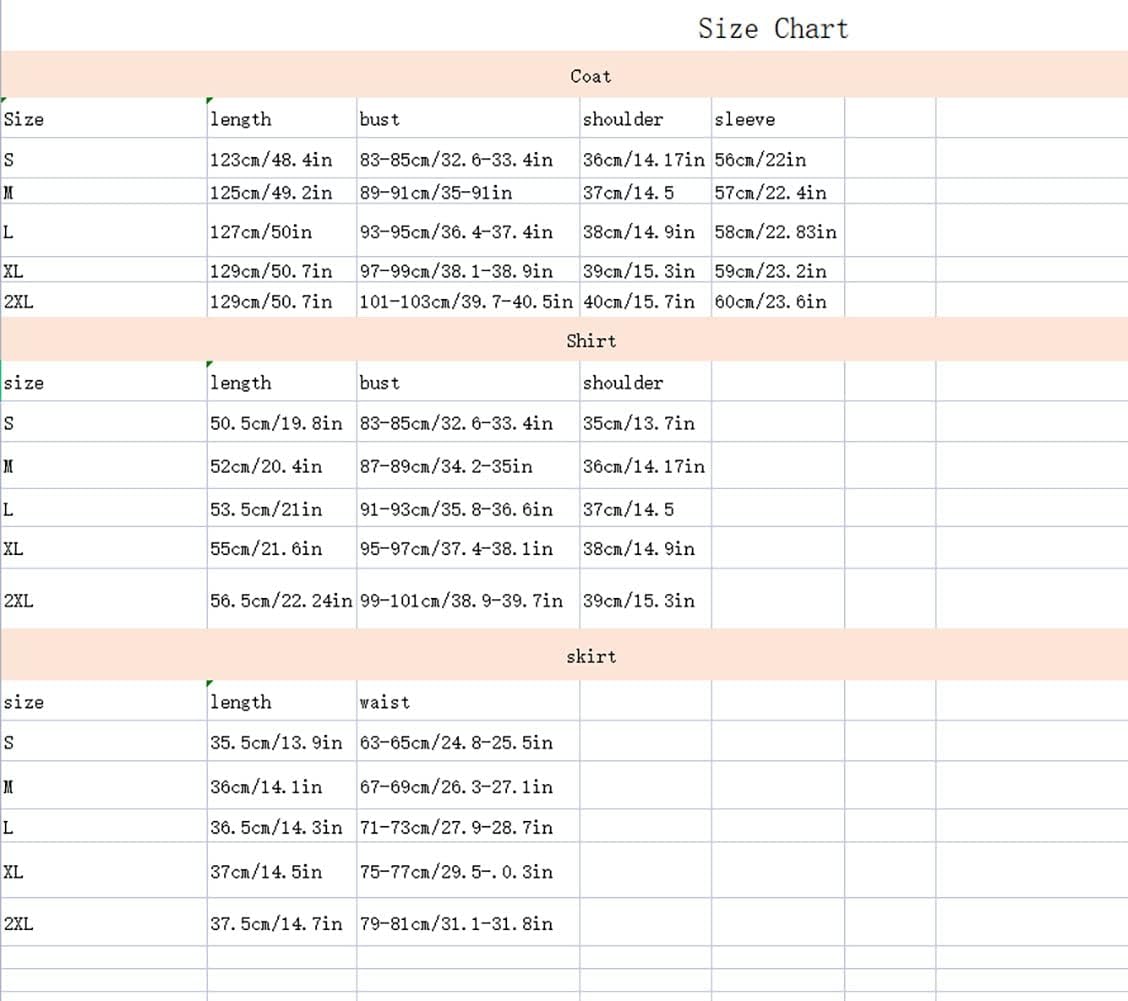The image size is (1128, 1001).
Task: Click the Size Chart title text
Action: pyautogui.click(x=772, y=29)
